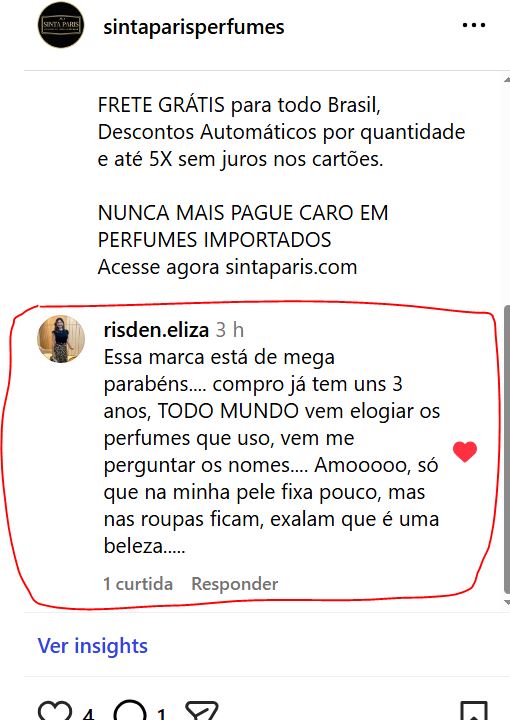510x720 pixels.
Task: Click the scrollbar down arrow
Action: (x=507, y=601)
